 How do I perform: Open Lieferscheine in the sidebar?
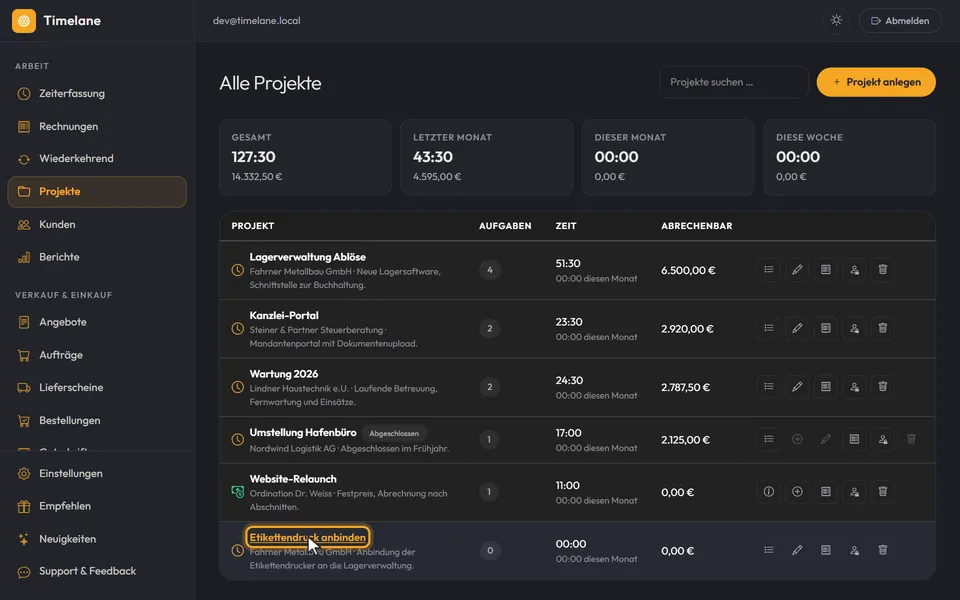[x=97, y=388]
